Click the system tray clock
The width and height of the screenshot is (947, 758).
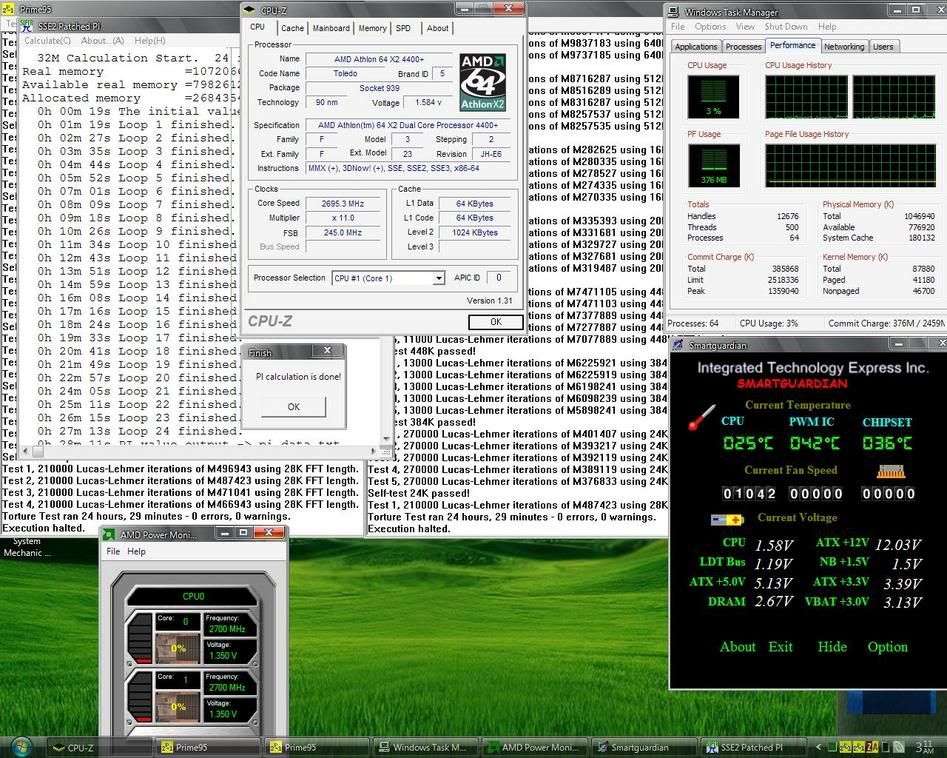tap(924, 748)
